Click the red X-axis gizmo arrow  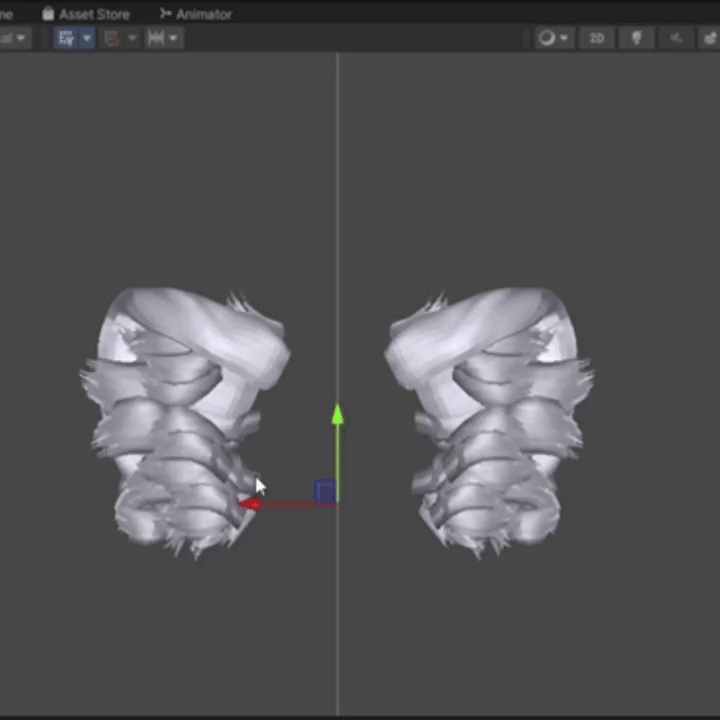(x=250, y=504)
